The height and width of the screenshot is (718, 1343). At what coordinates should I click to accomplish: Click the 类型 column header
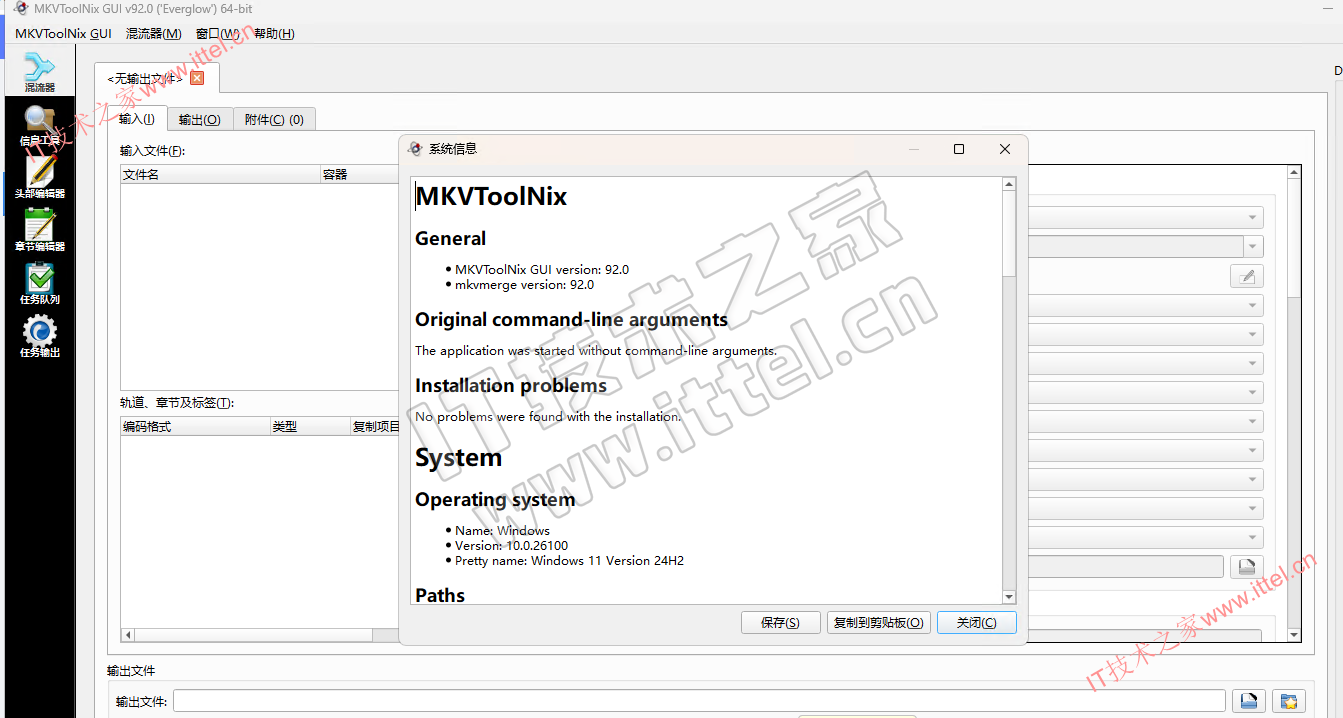tap(309, 427)
